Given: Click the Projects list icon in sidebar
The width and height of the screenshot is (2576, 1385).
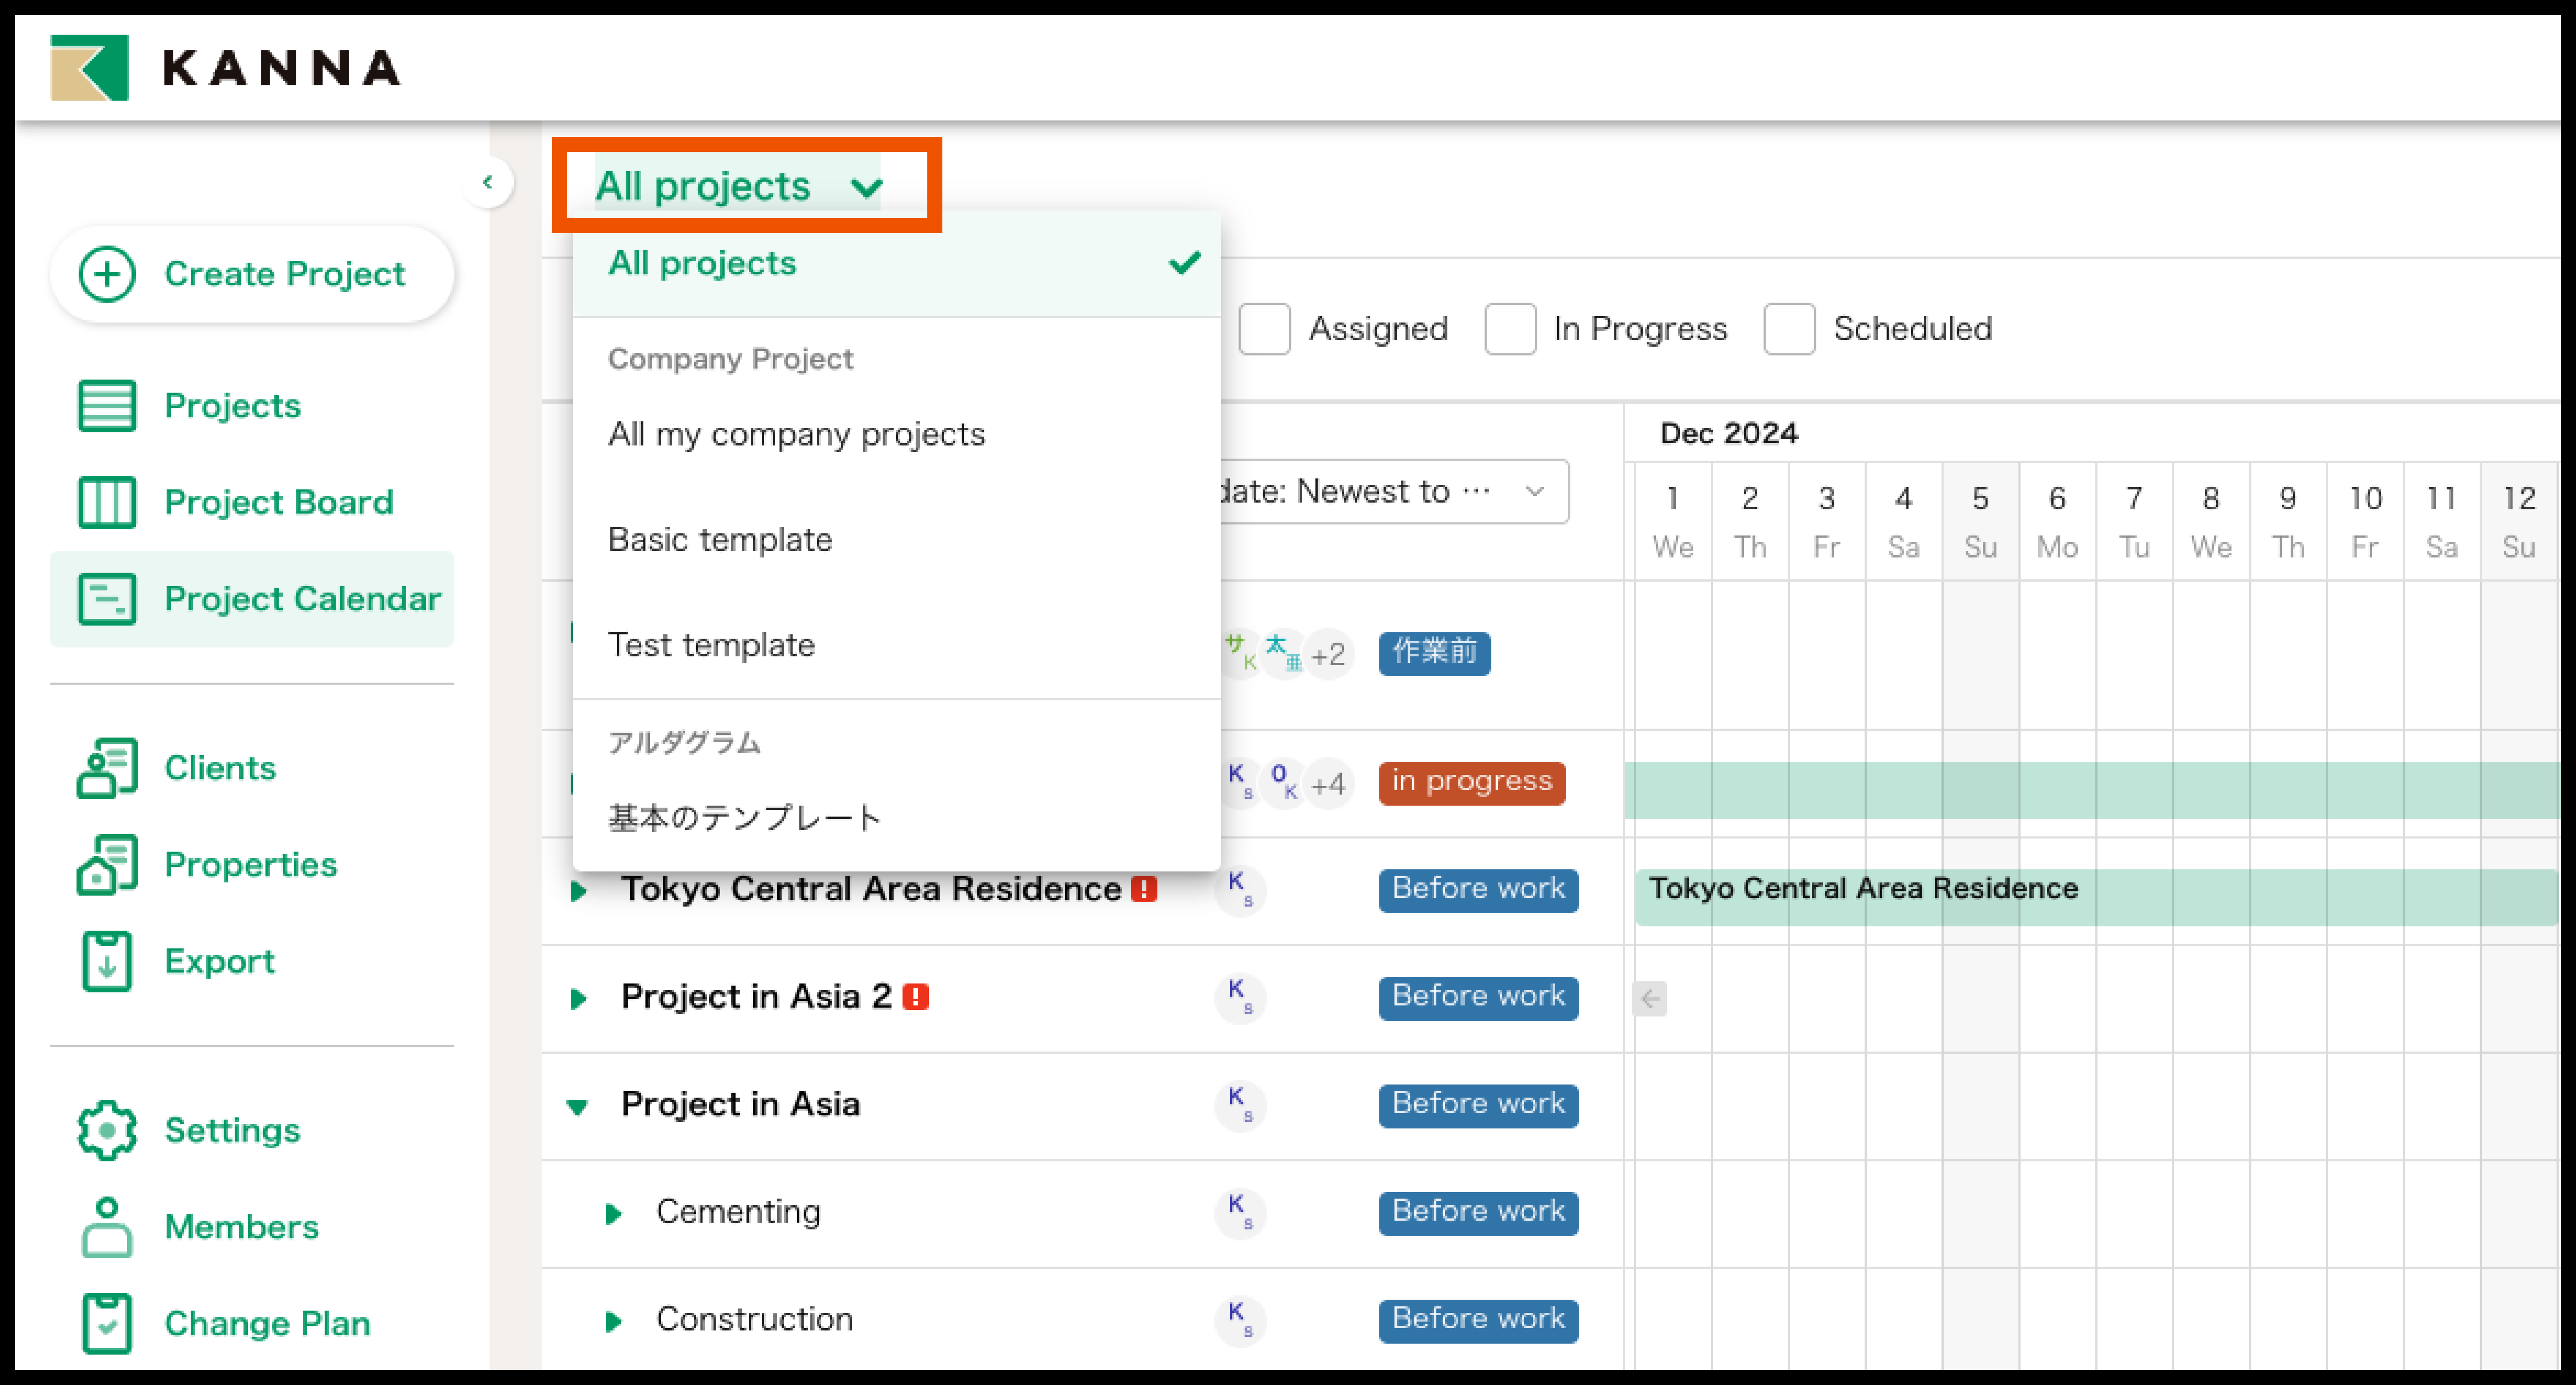Looking at the screenshot, I should [106, 406].
